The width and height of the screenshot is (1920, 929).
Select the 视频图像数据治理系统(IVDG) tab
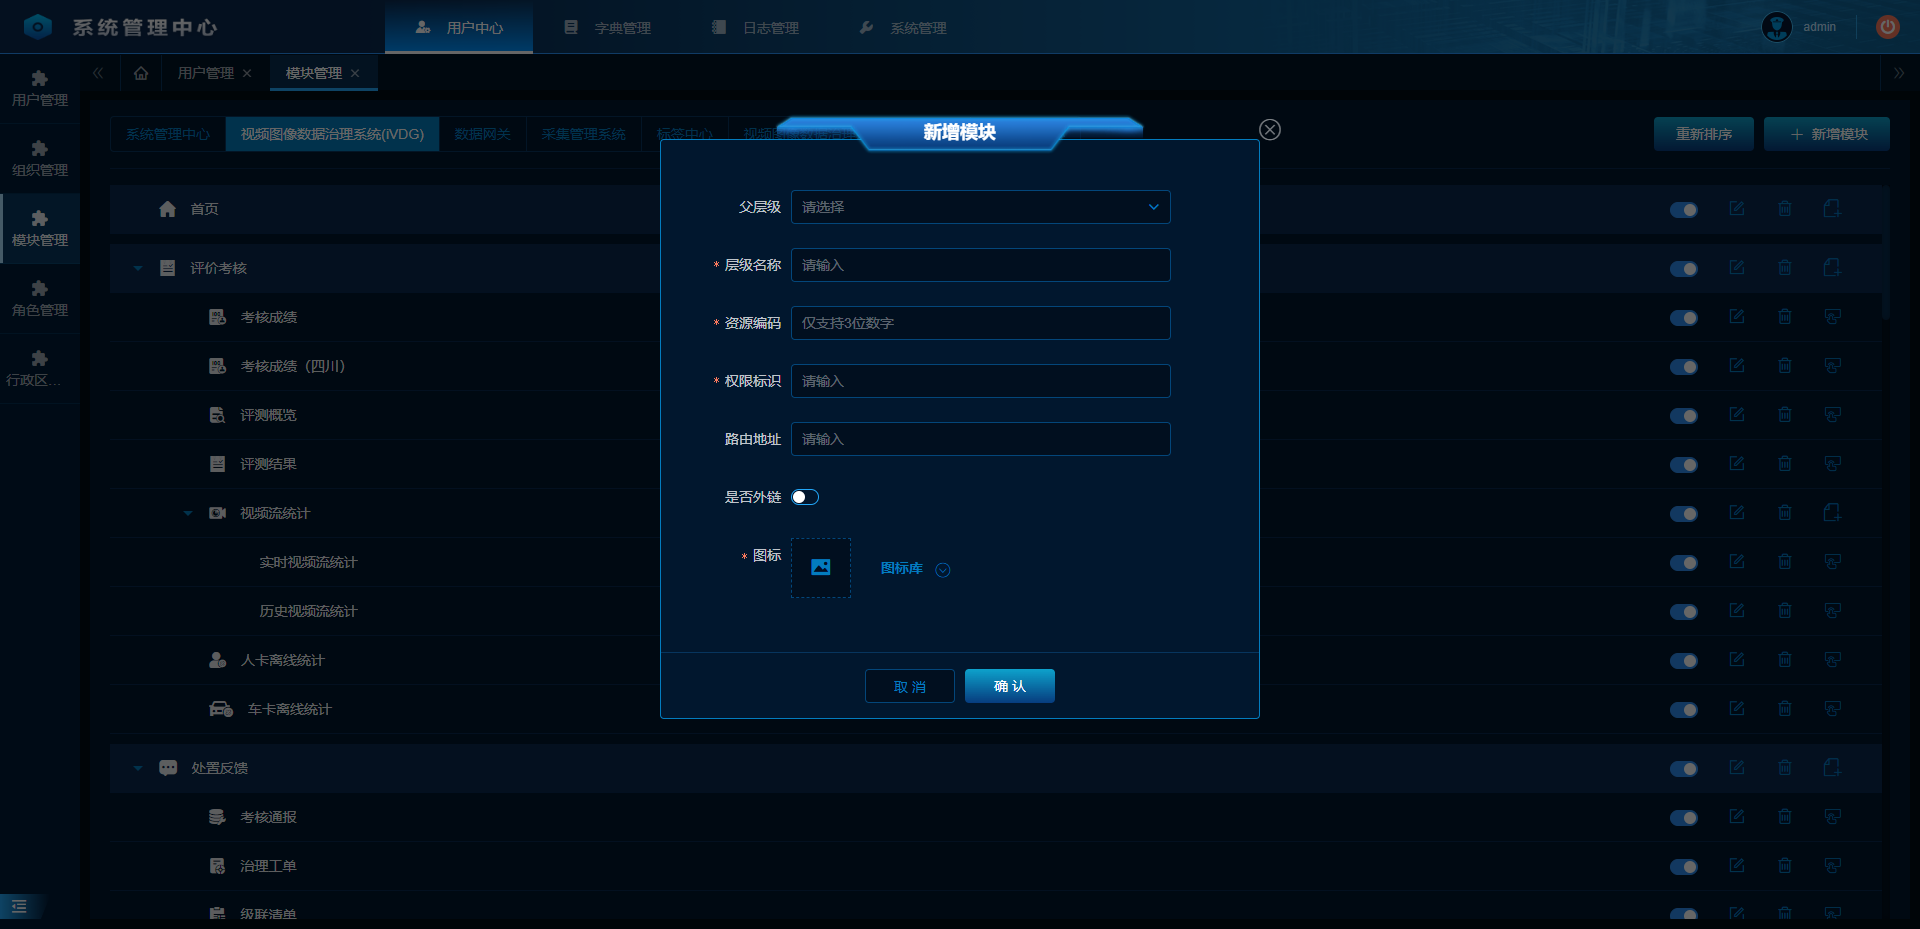[332, 134]
